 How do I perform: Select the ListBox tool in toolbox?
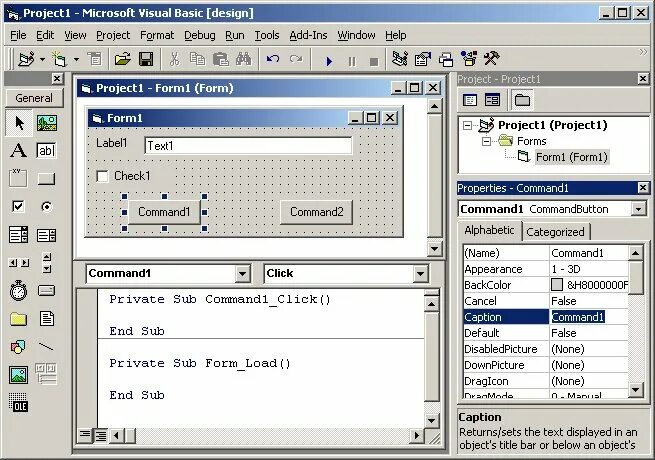tap(46, 235)
